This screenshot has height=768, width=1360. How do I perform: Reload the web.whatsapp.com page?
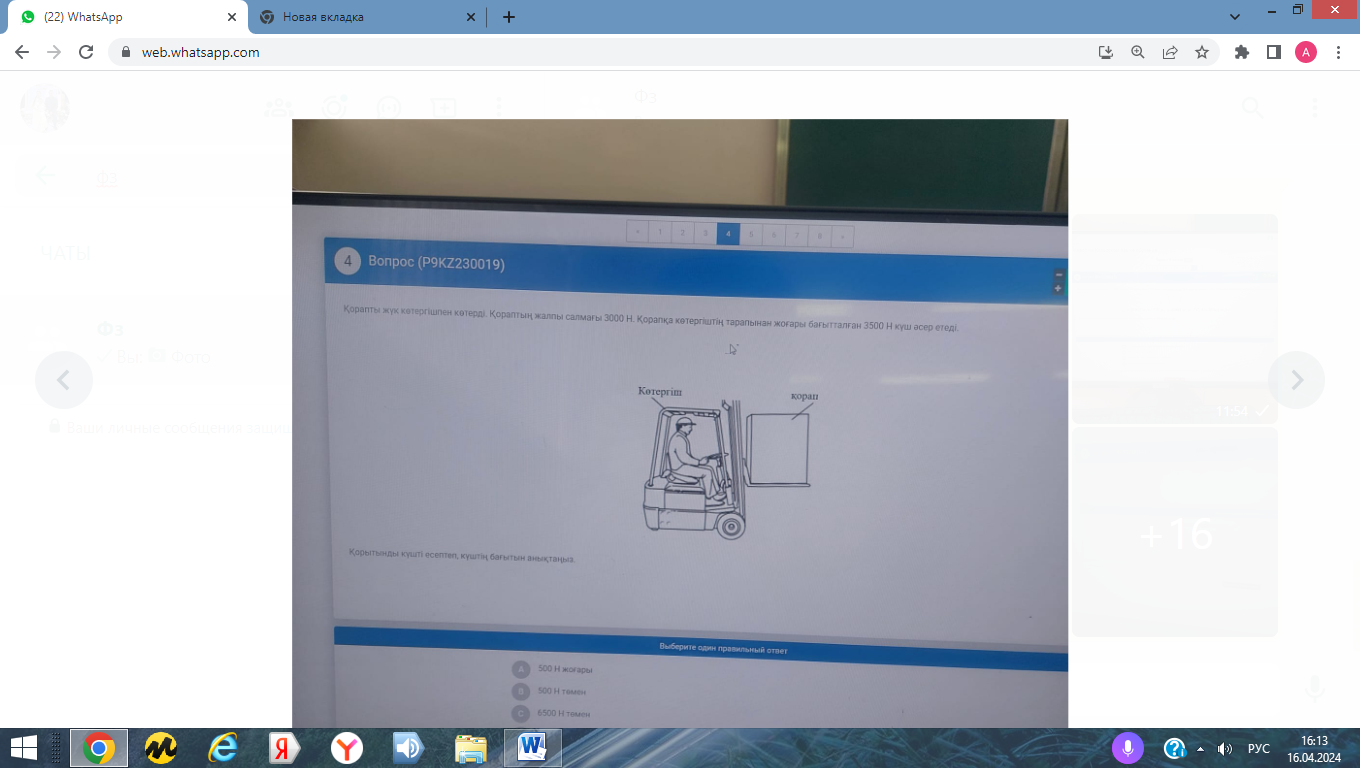pyautogui.click(x=86, y=52)
